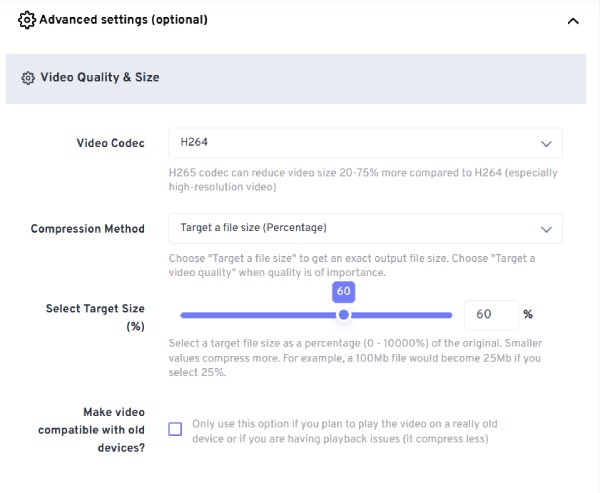The height and width of the screenshot is (493, 600).
Task: Click the right end of the slider track
Action: (x=448, y=315)
